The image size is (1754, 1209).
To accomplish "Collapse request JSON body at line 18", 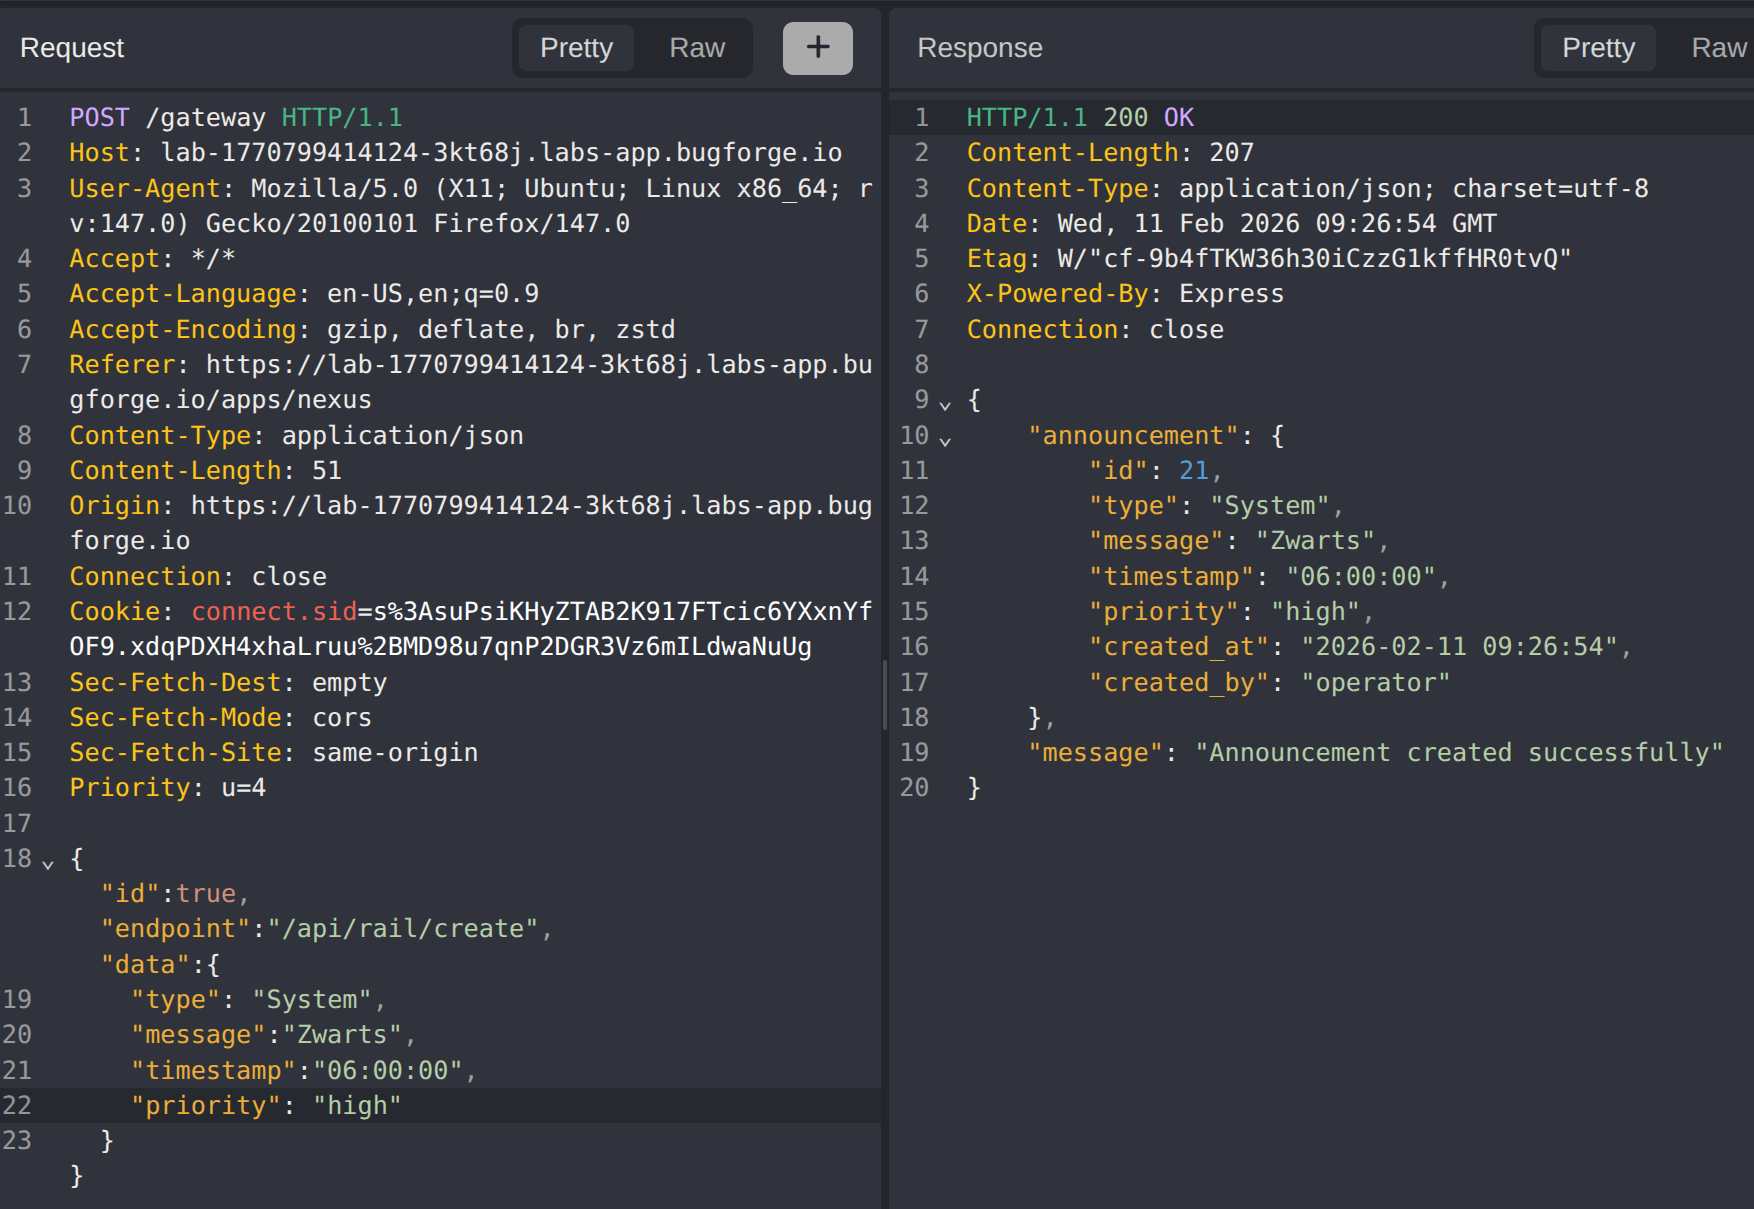I will coord(47,861).
